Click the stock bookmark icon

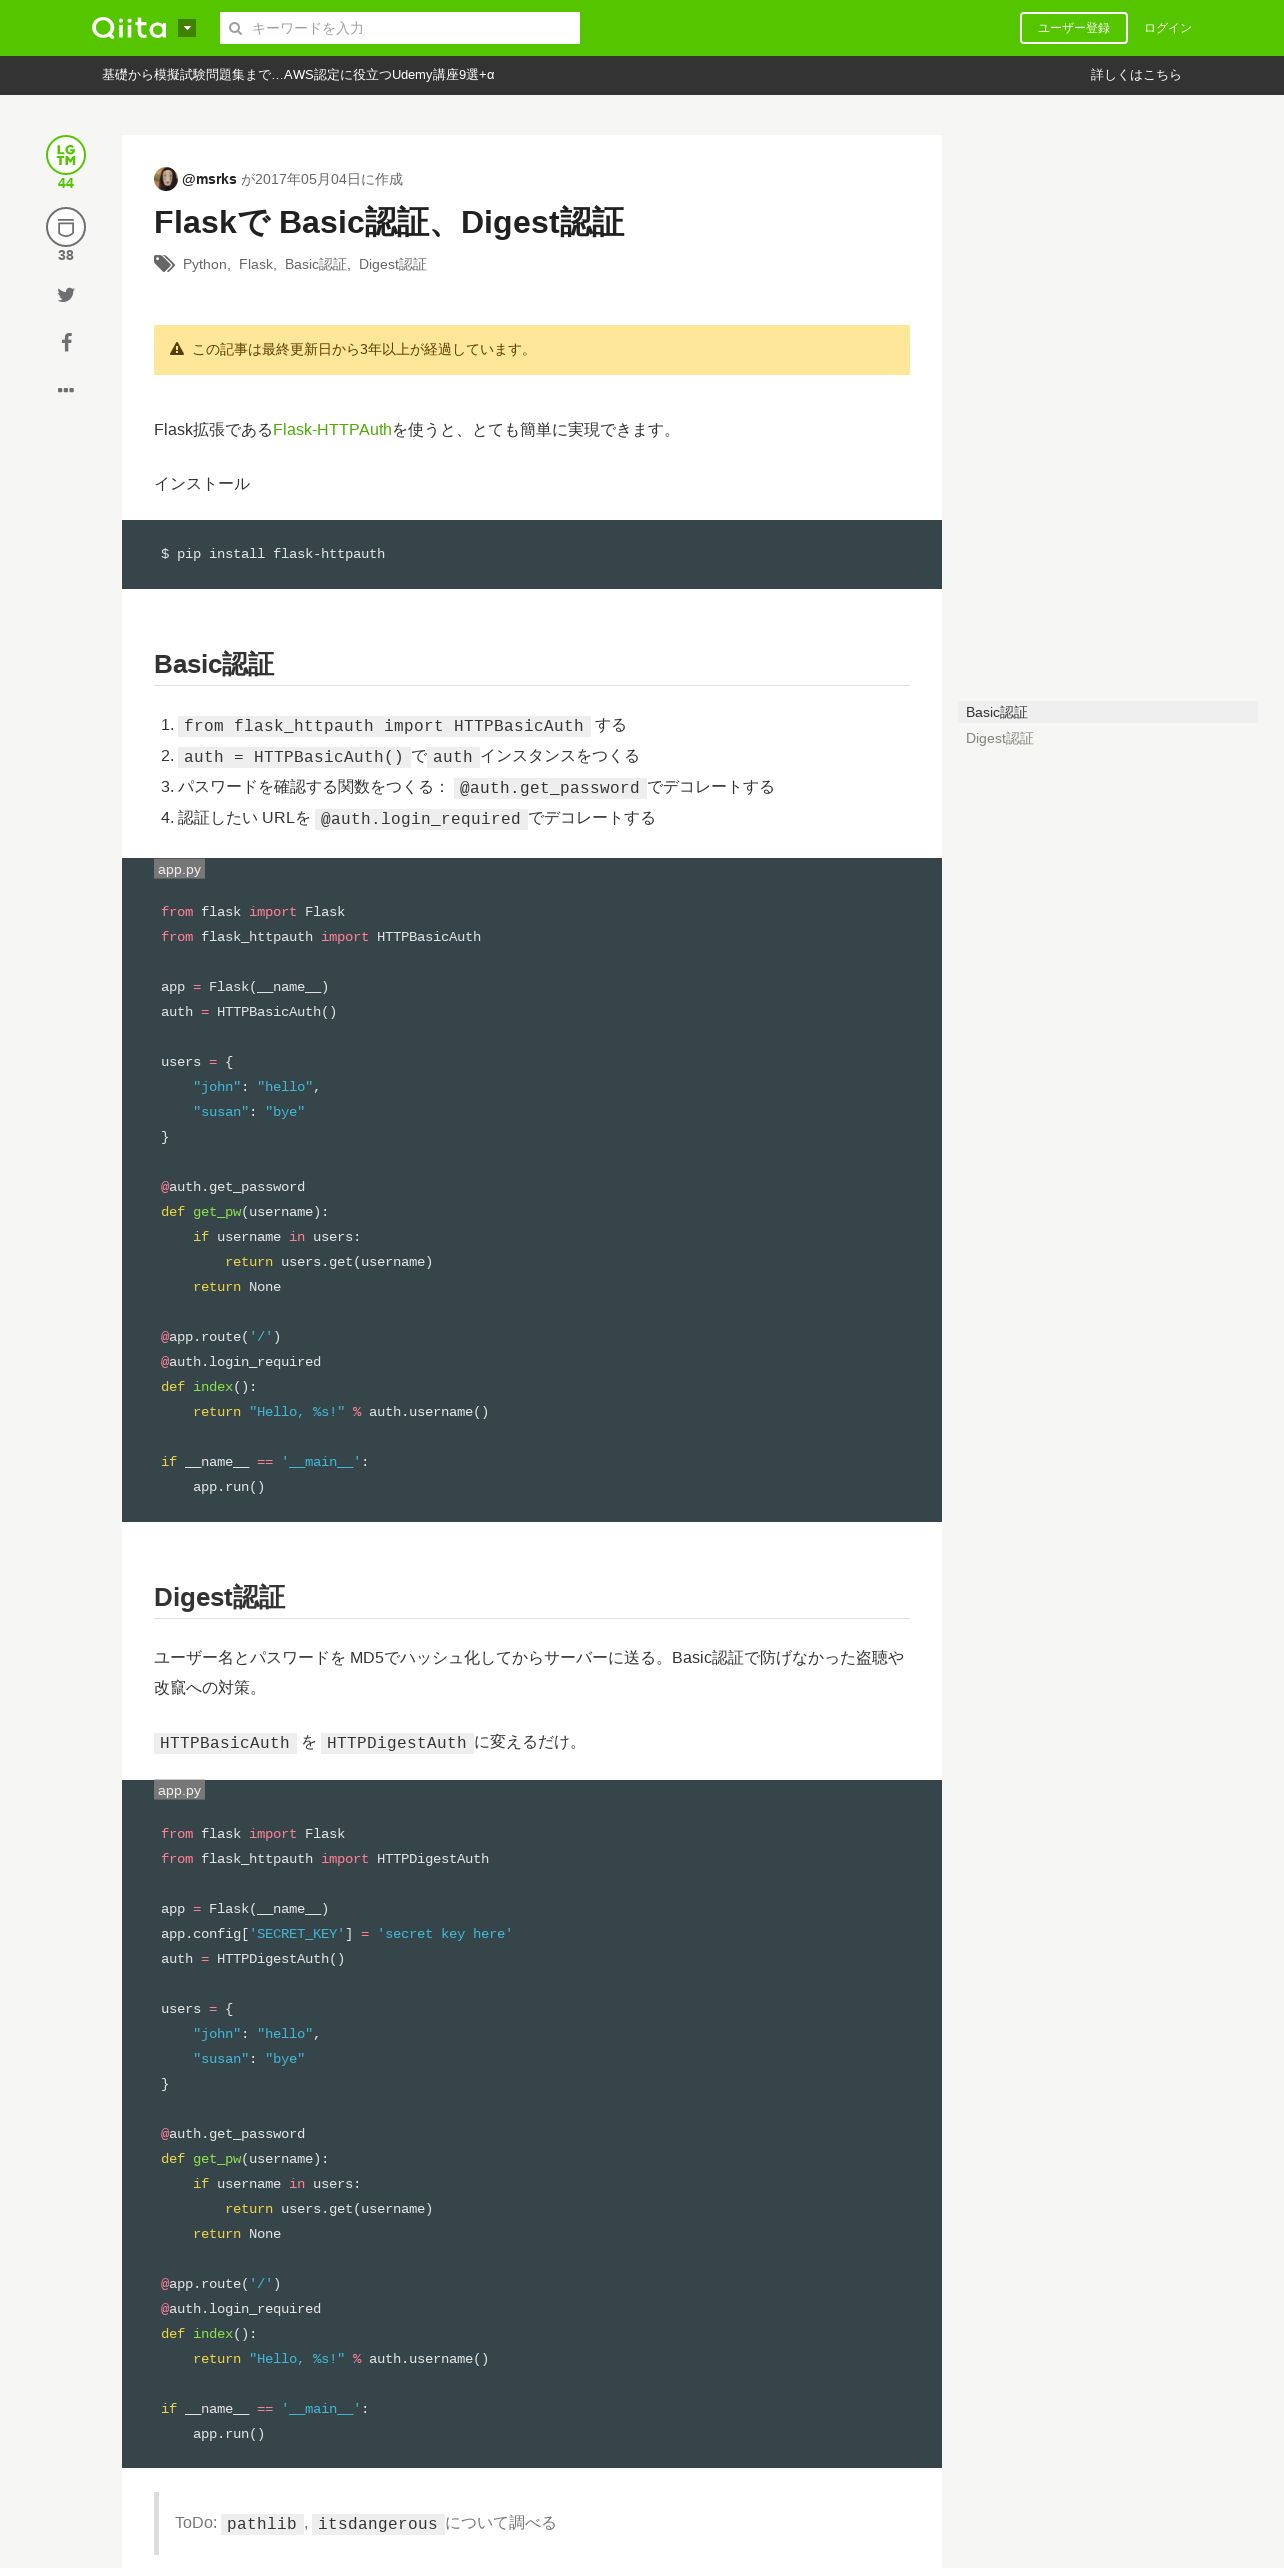pyautogui.click(x=66, y=227)
